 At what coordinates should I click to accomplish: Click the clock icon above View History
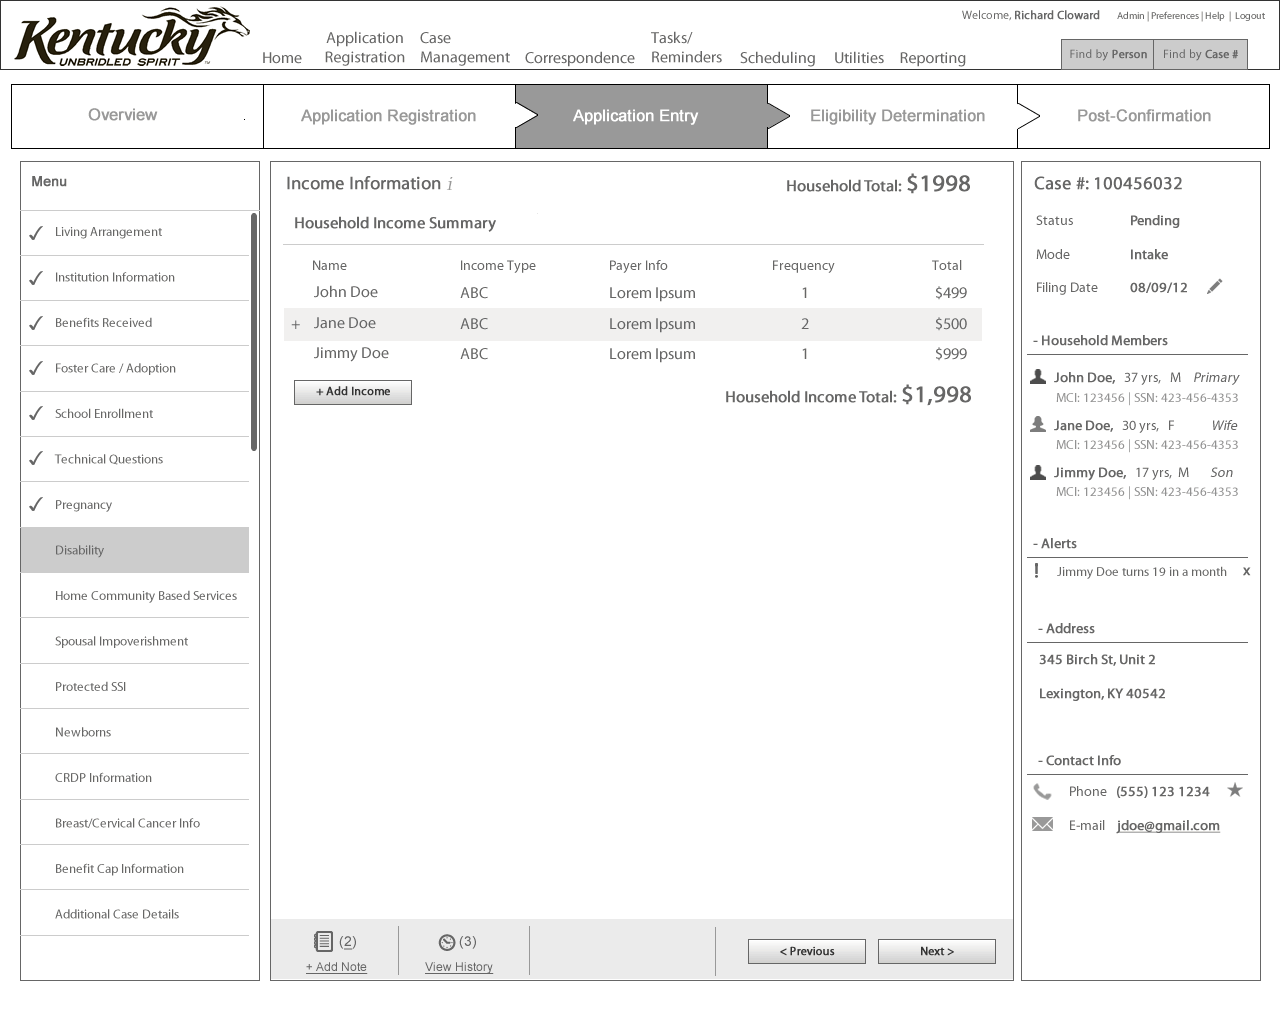tap(447, 942)
